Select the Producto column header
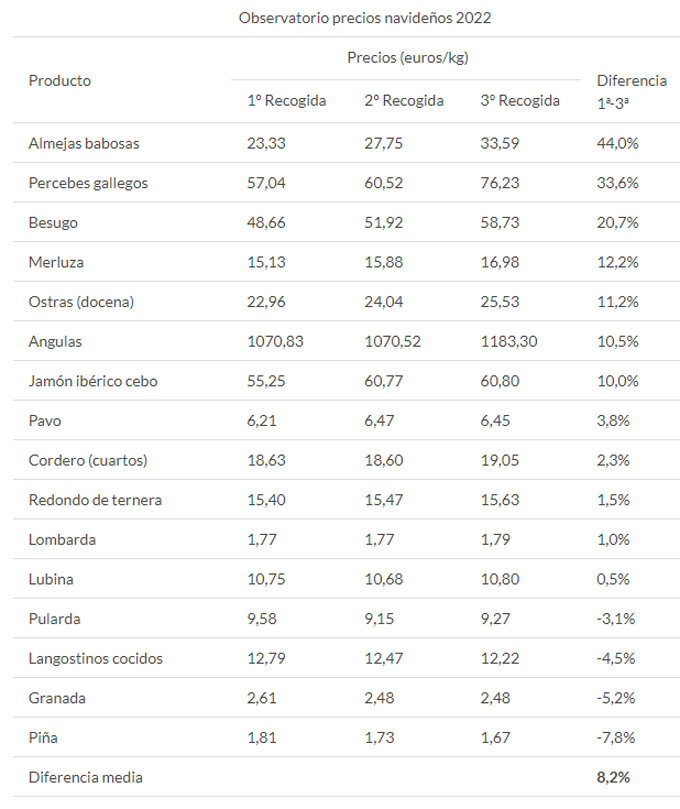 [x=60, y=80]
